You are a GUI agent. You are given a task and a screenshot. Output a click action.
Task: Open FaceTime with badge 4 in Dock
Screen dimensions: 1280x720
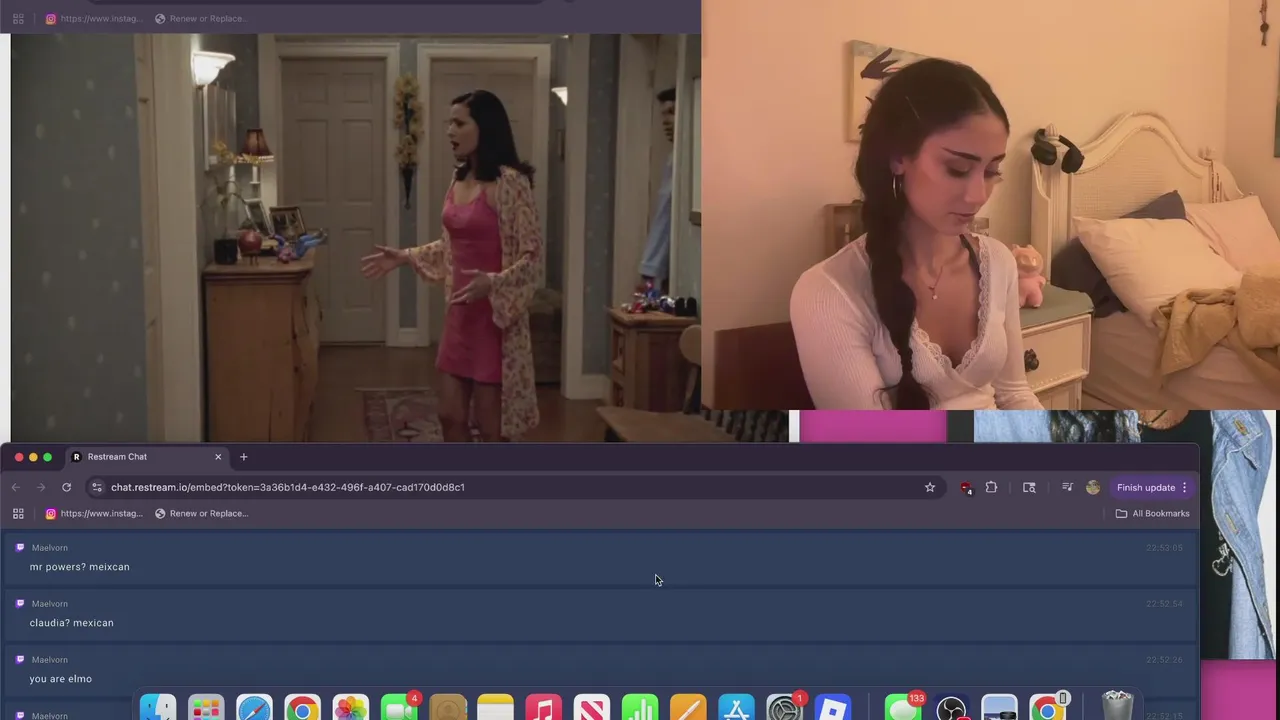click(399, 708)
